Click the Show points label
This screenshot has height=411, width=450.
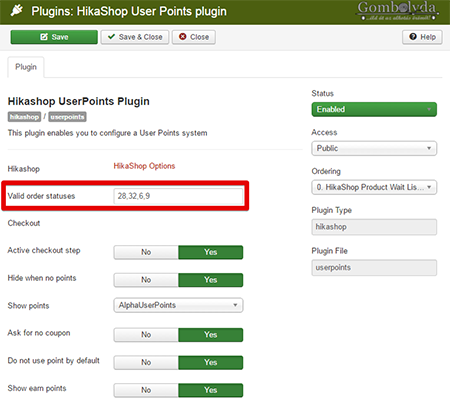(x=28, y=306)
